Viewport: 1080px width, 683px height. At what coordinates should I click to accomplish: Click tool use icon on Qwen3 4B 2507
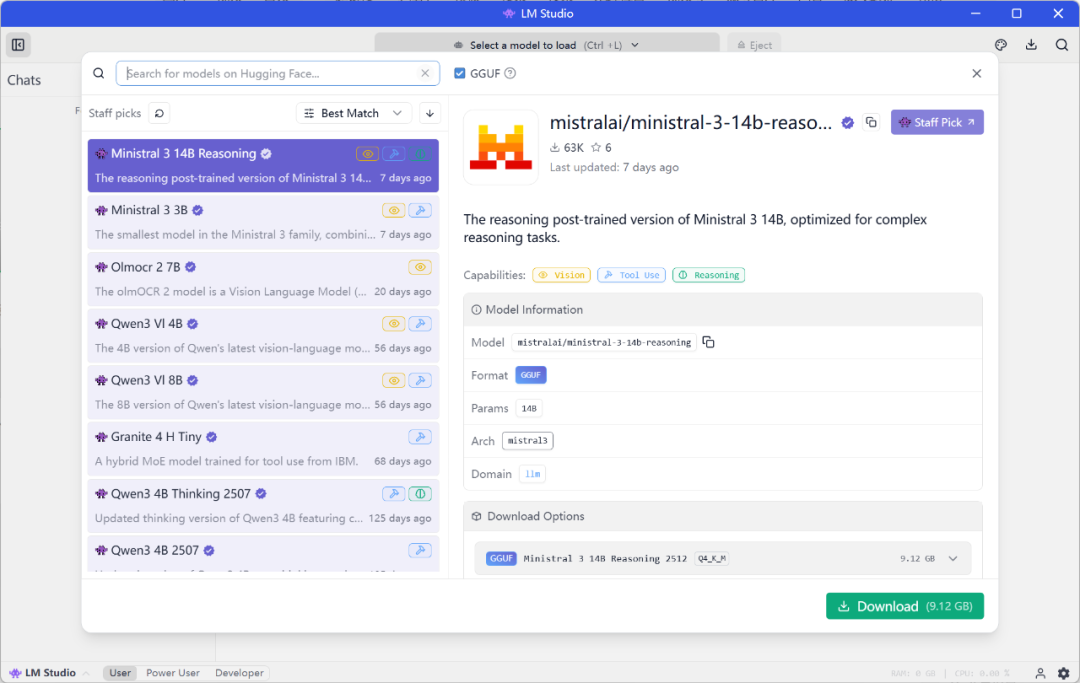[420, 550]
